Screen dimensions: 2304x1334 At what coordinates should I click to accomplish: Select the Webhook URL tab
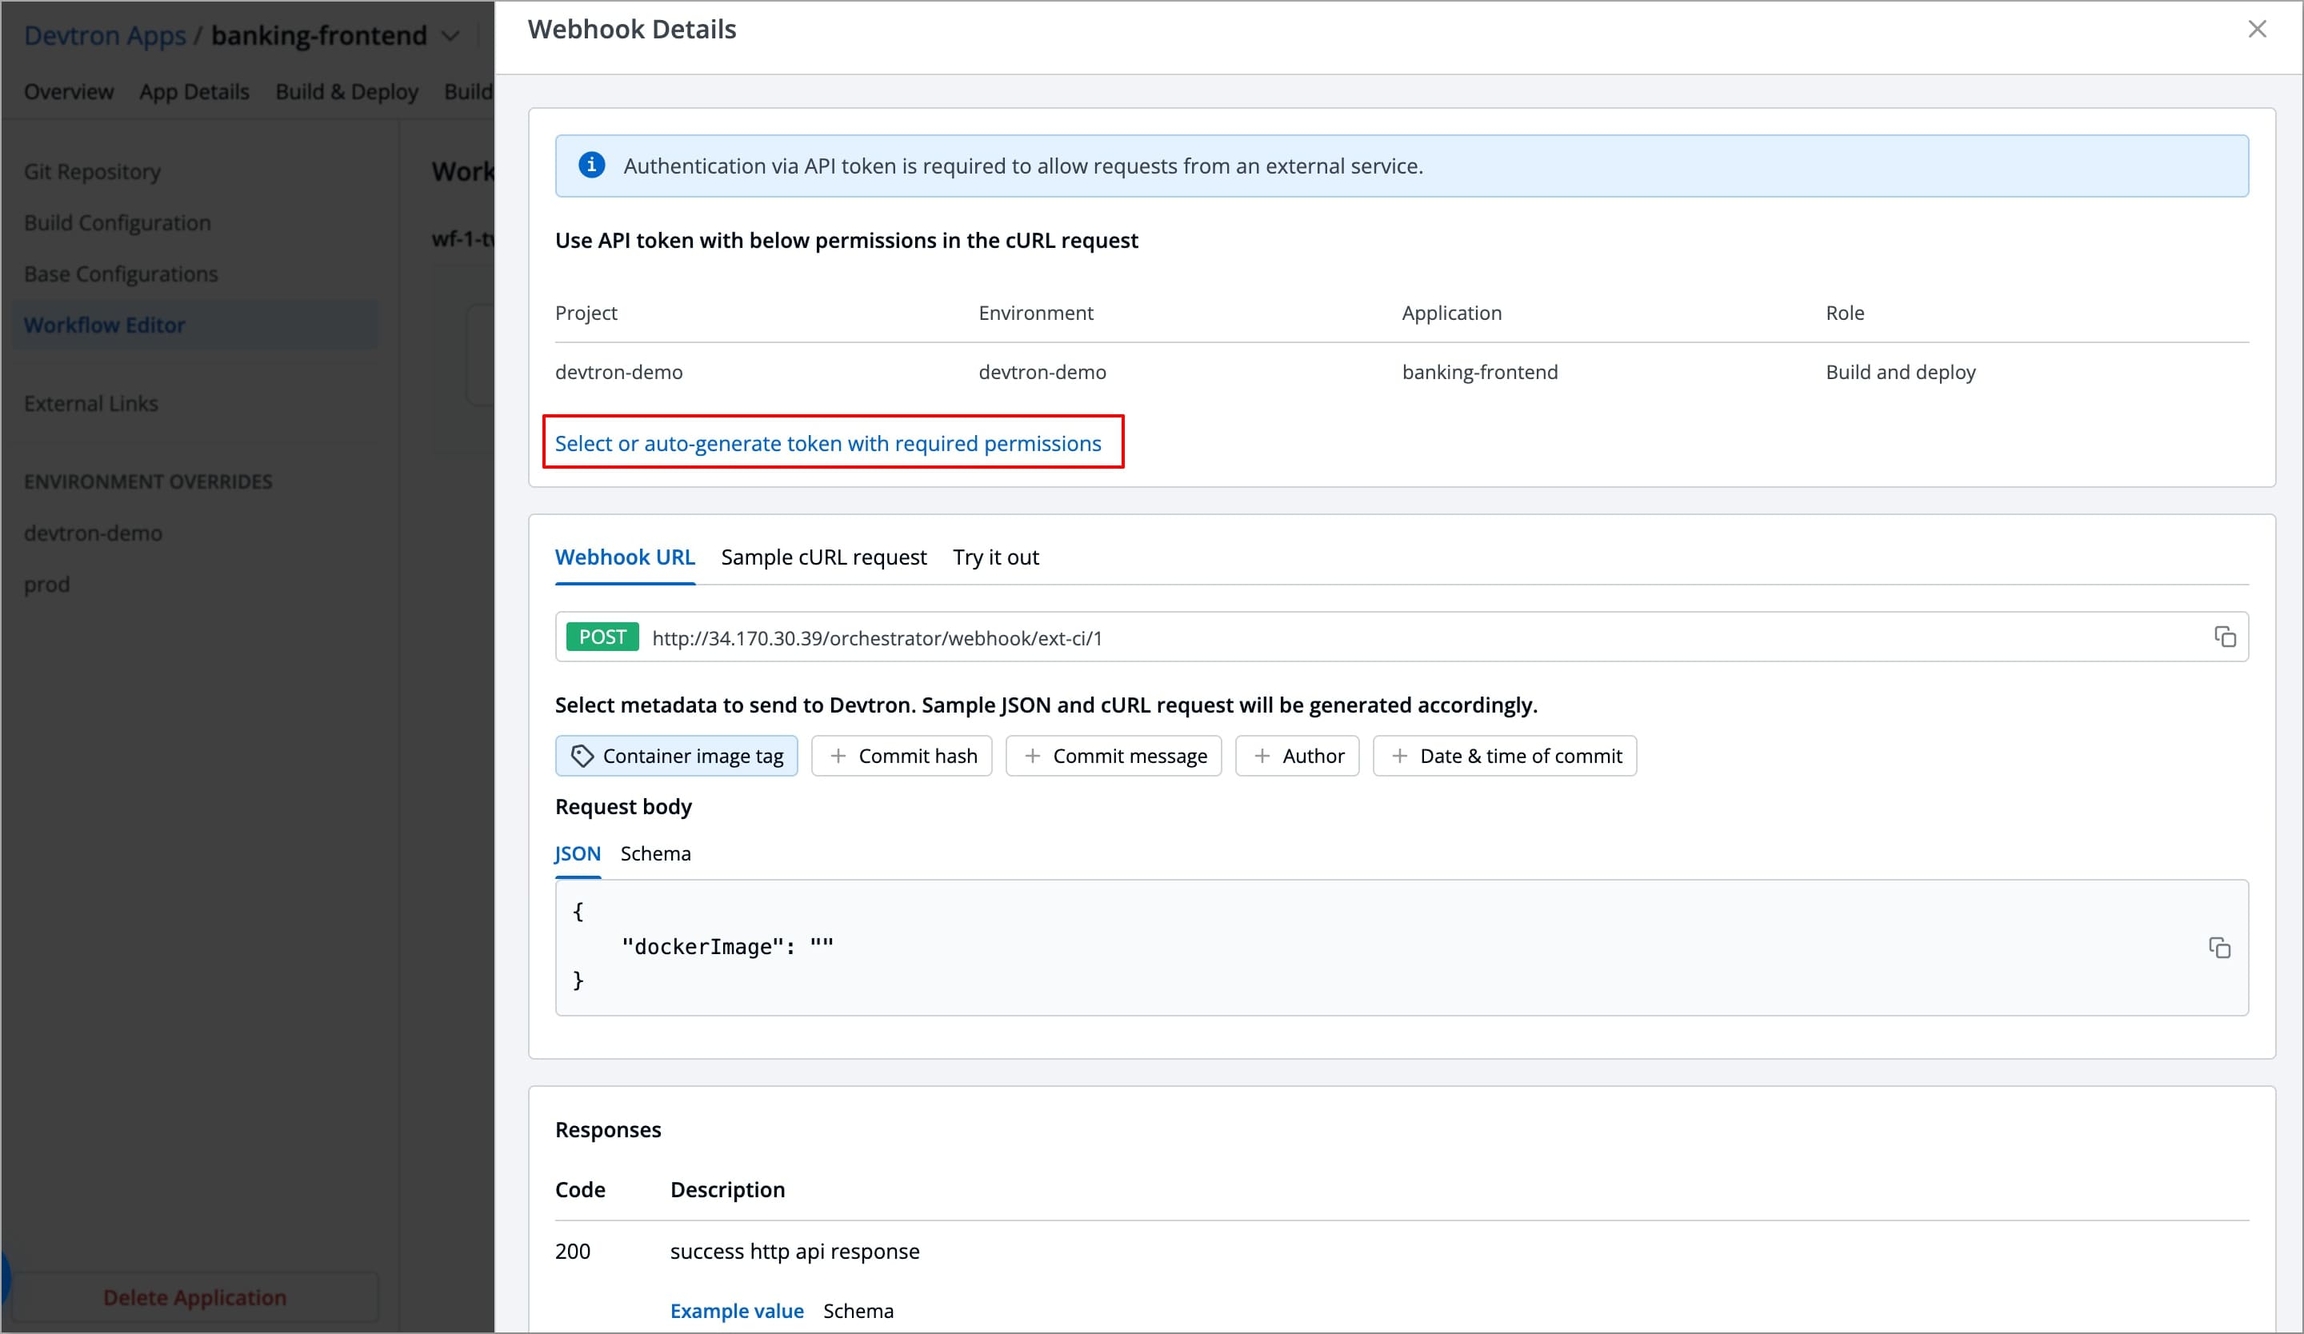[624, 557]
